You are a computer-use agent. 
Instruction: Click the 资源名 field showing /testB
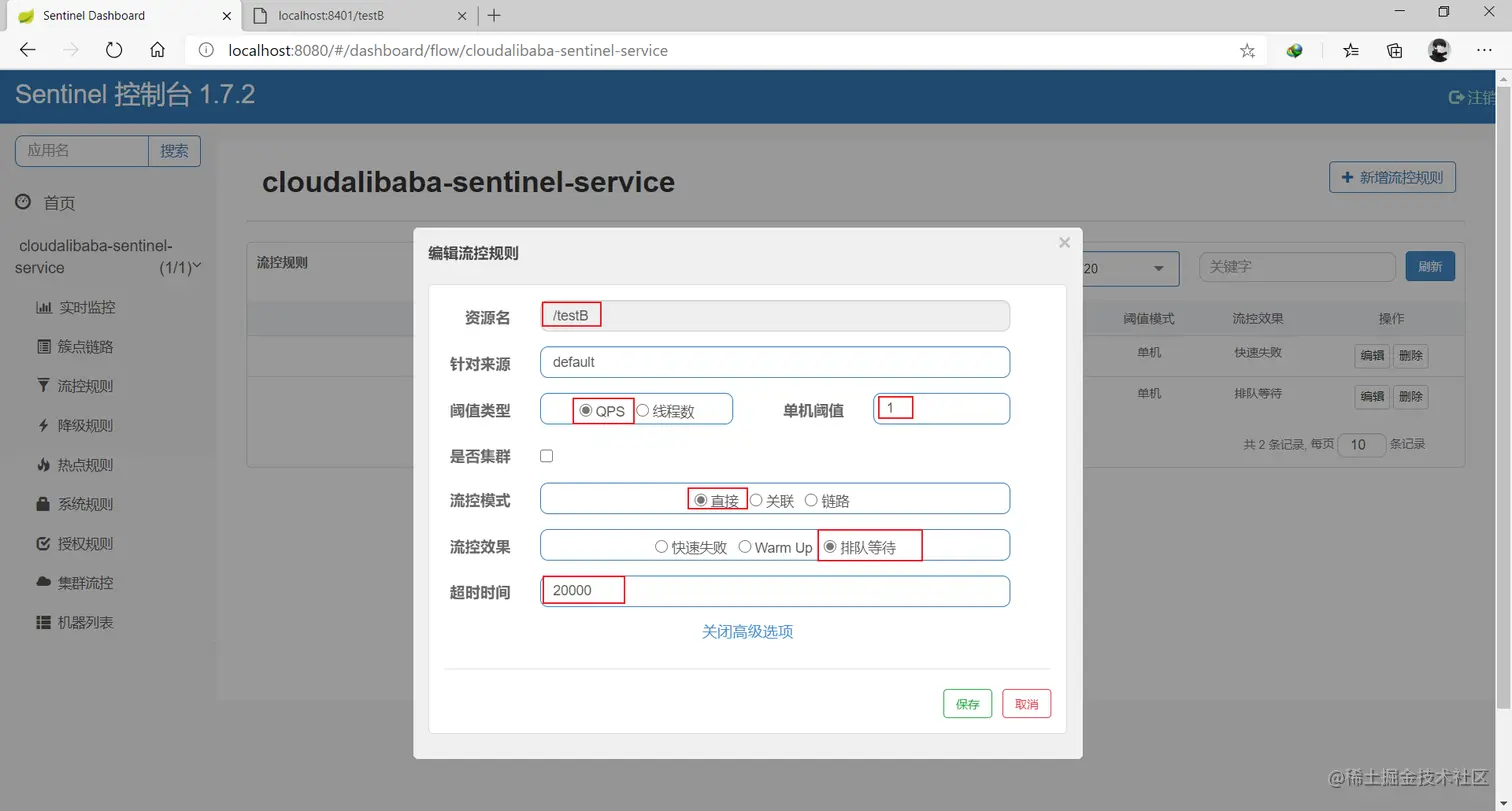coord(775,316)
